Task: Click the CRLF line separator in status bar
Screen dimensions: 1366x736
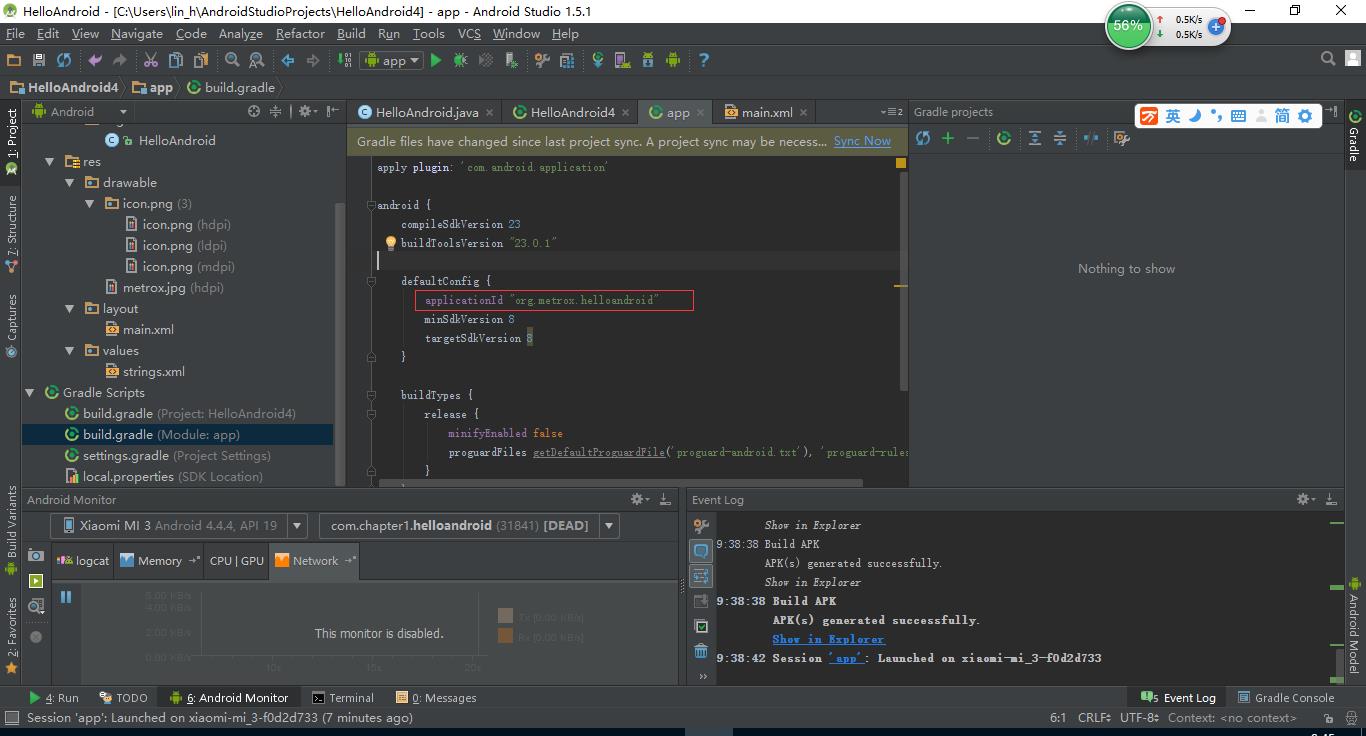Action: (x=1094, y=718)
